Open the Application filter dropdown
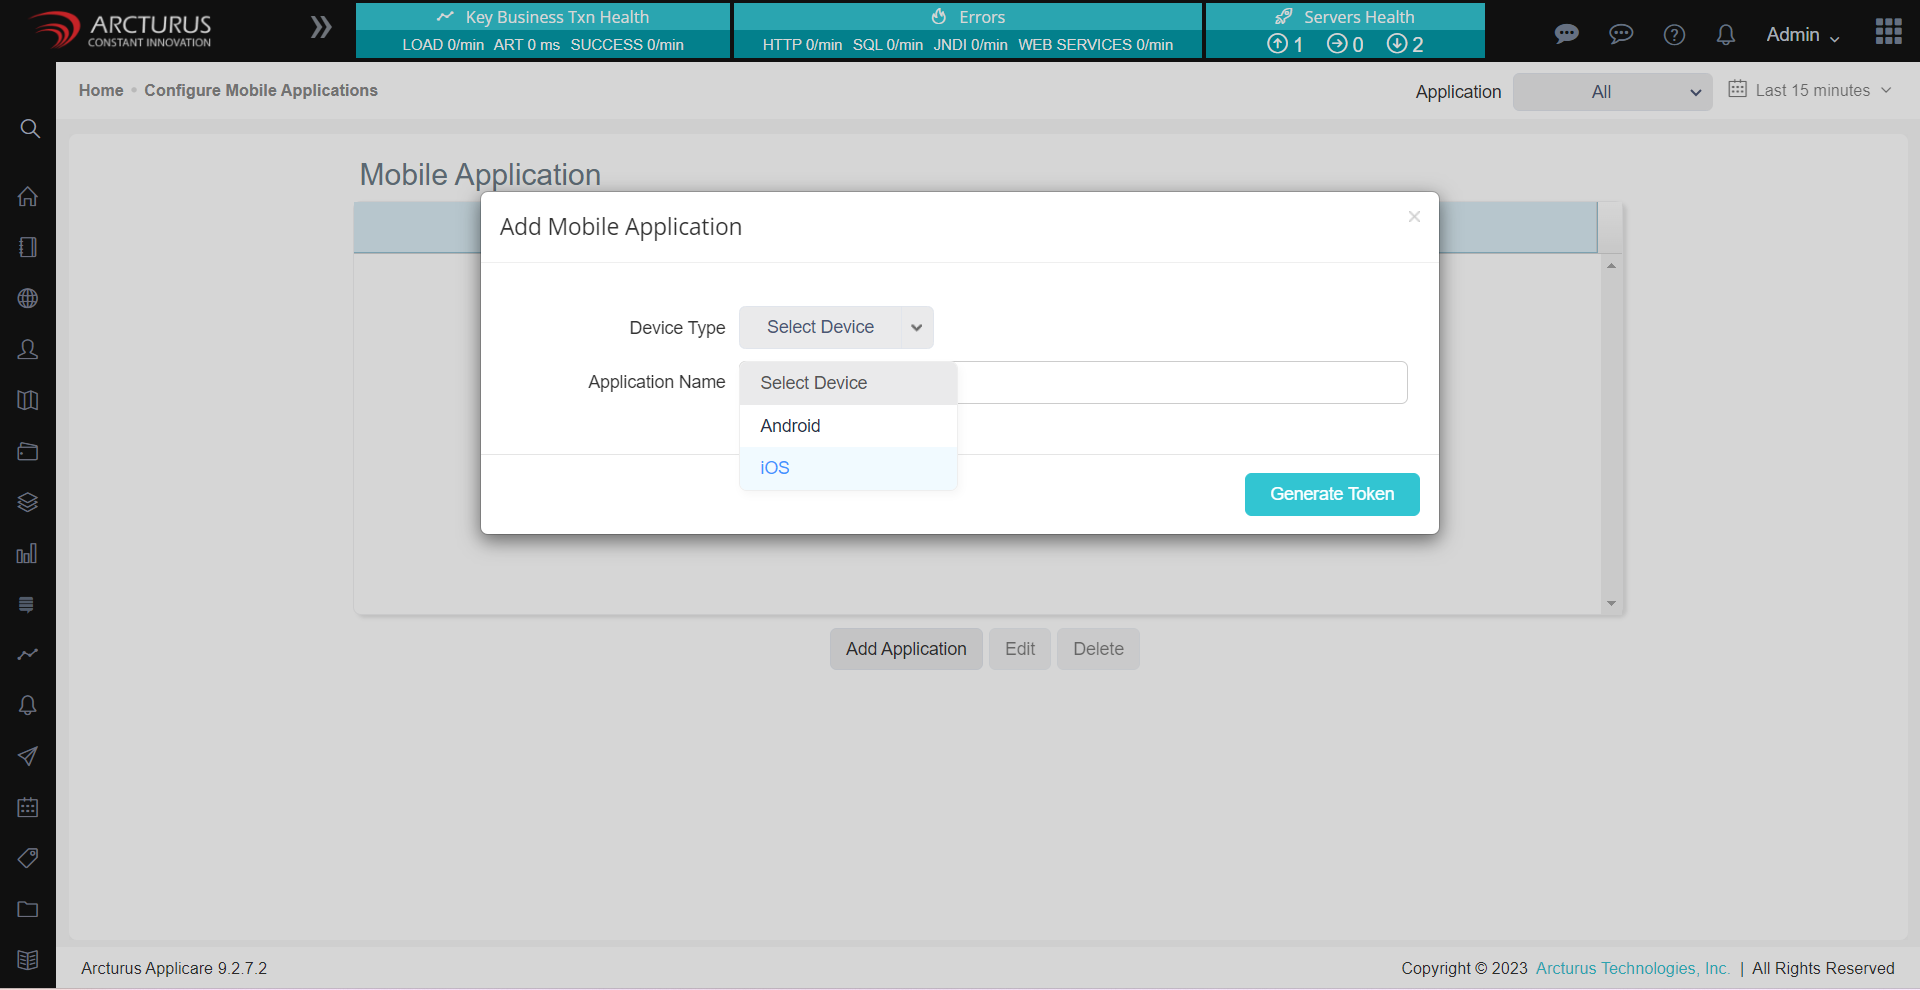This screenshot has height=990, width=1920. point(1611,92)
